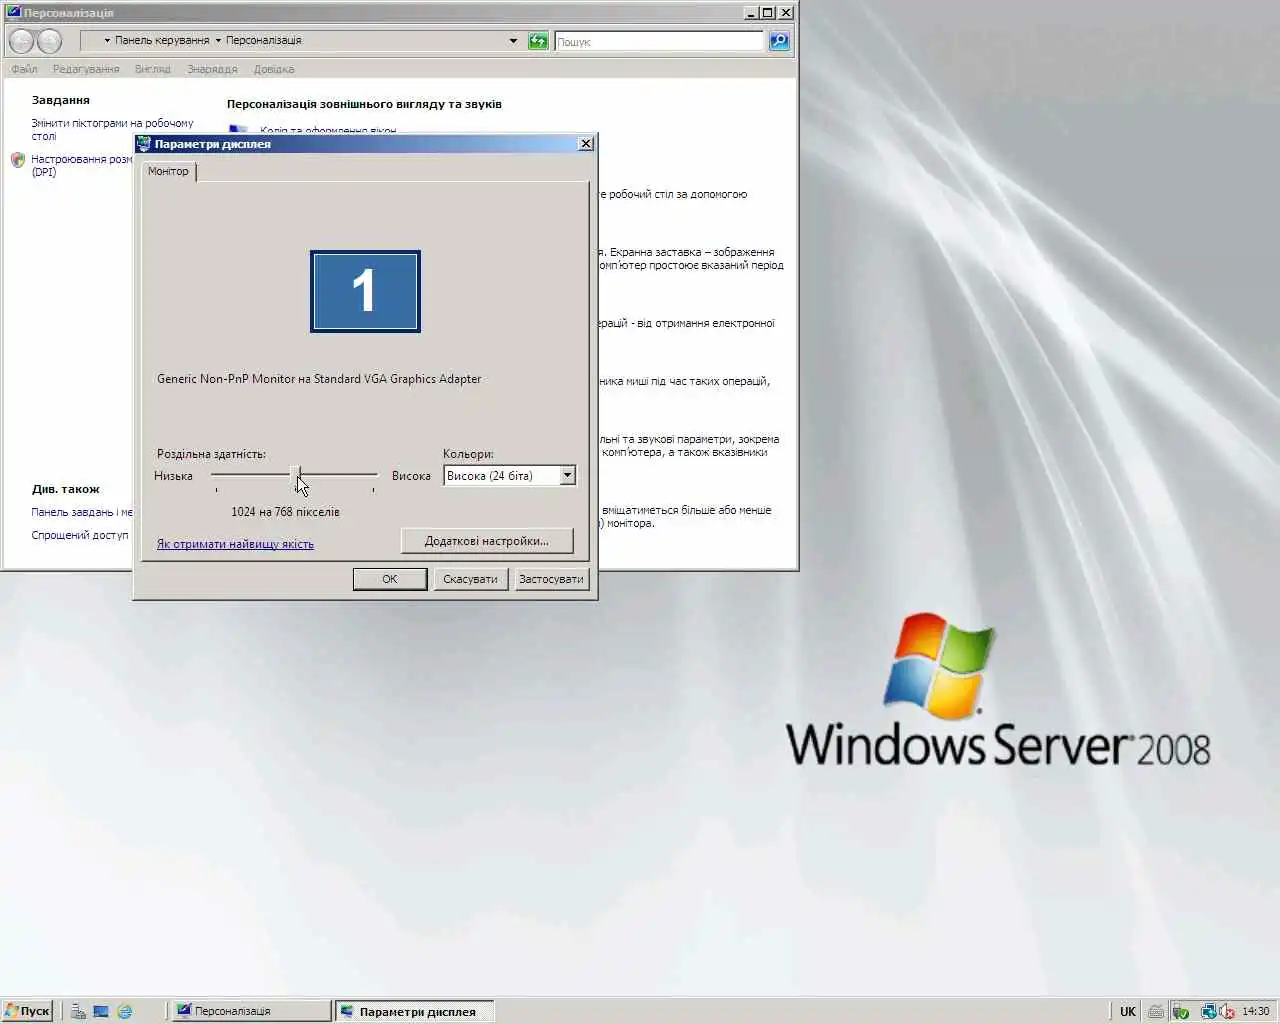The image size is (1280, 1024).
Task: Click slider track toward Висока end
Action: coord(340,474)
